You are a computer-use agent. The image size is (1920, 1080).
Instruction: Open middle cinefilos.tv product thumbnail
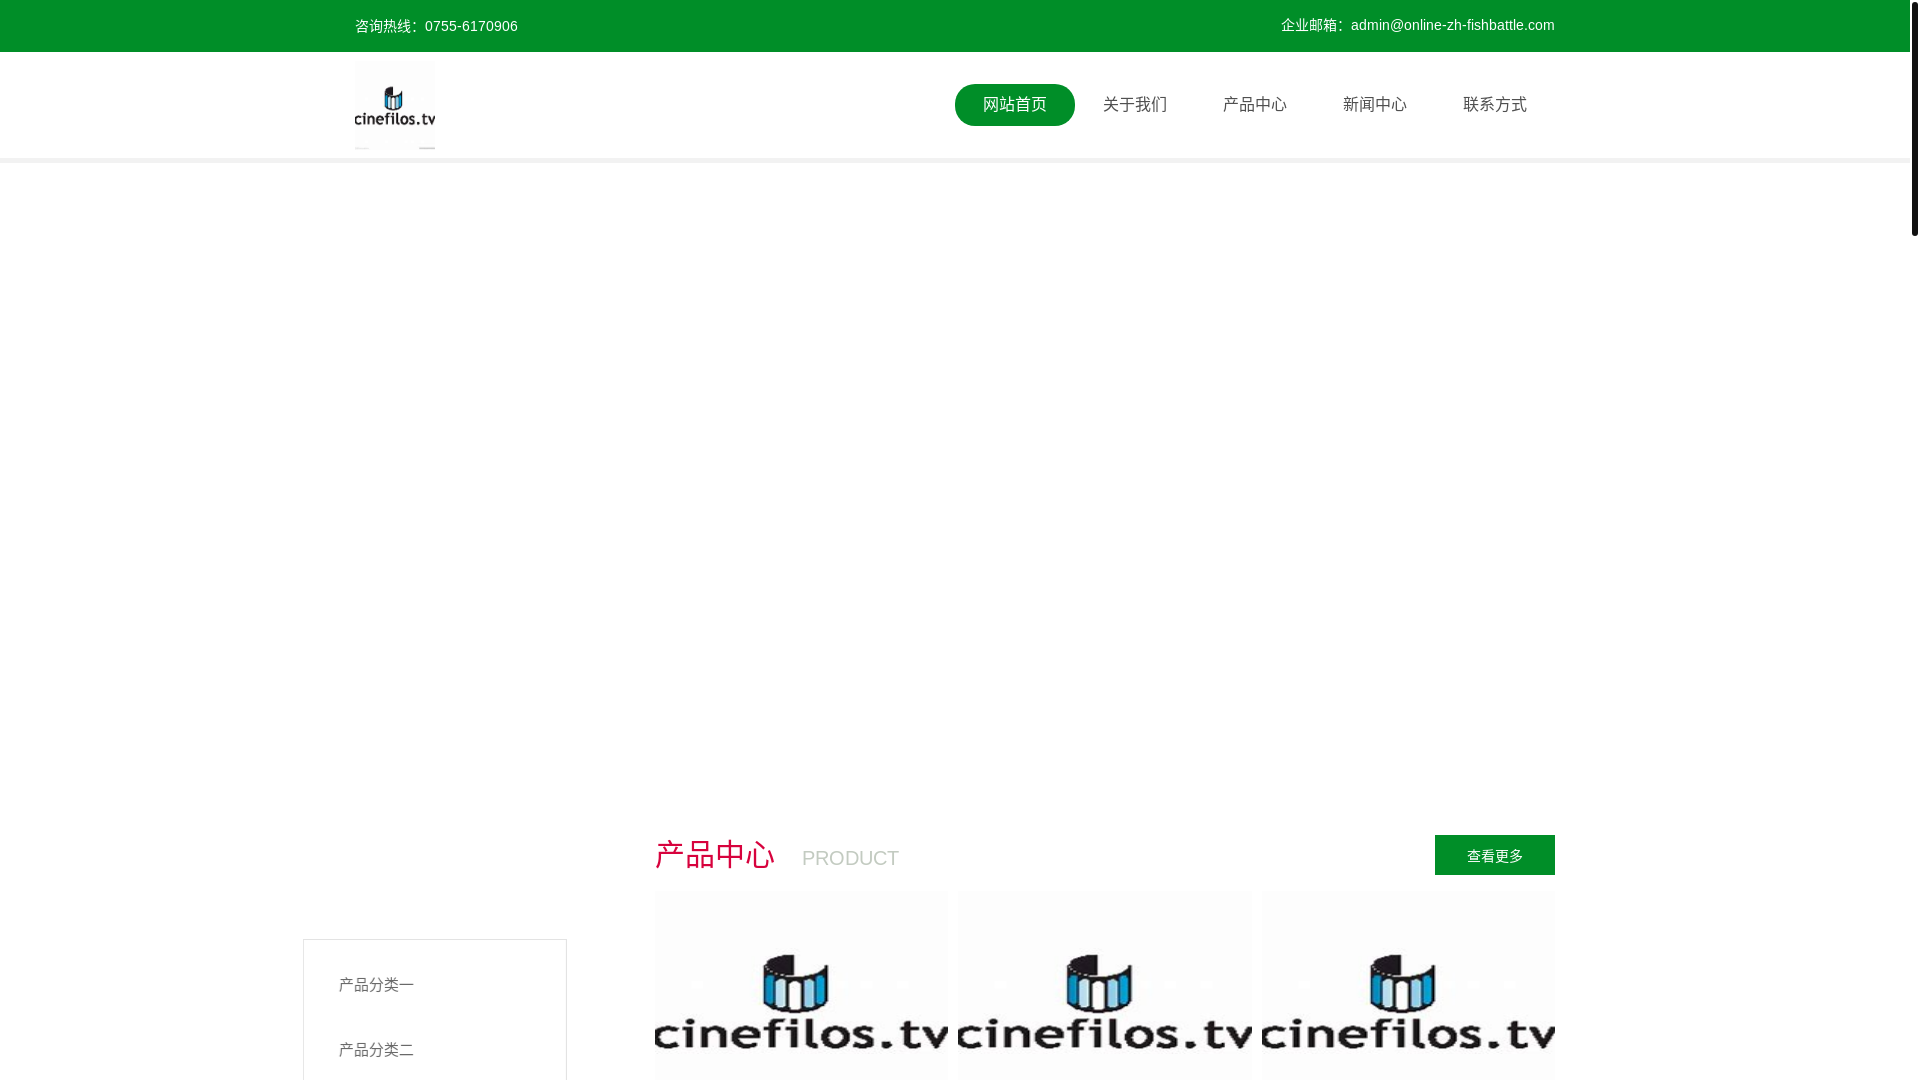[1105, 986]
